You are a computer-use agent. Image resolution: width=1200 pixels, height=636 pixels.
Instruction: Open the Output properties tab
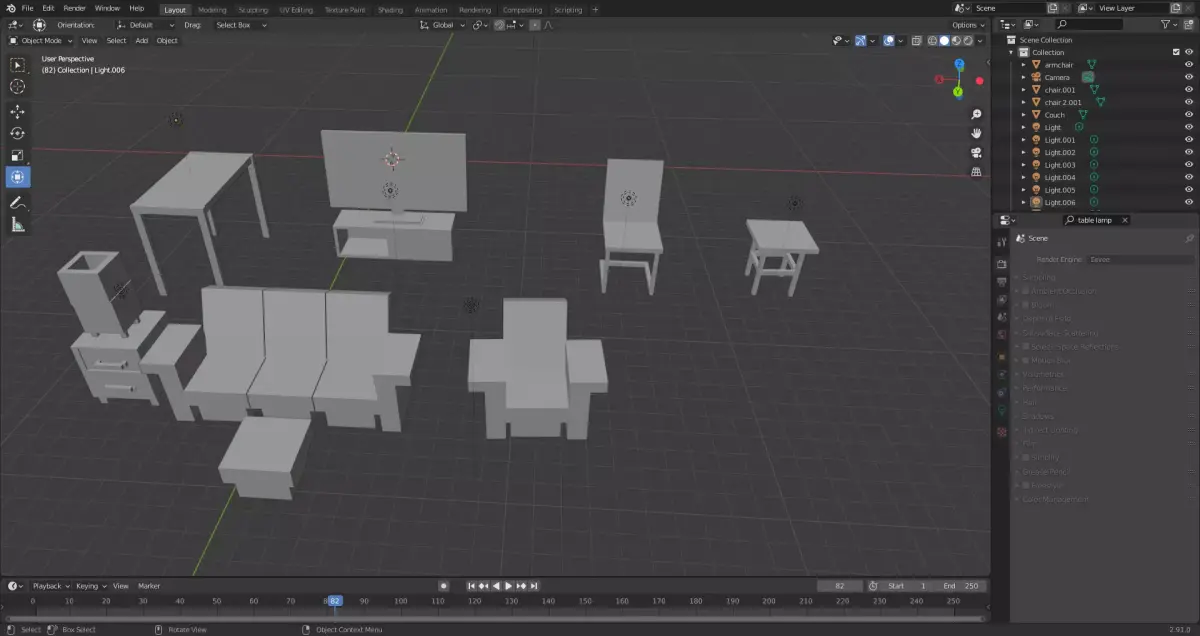point(1001,282)
